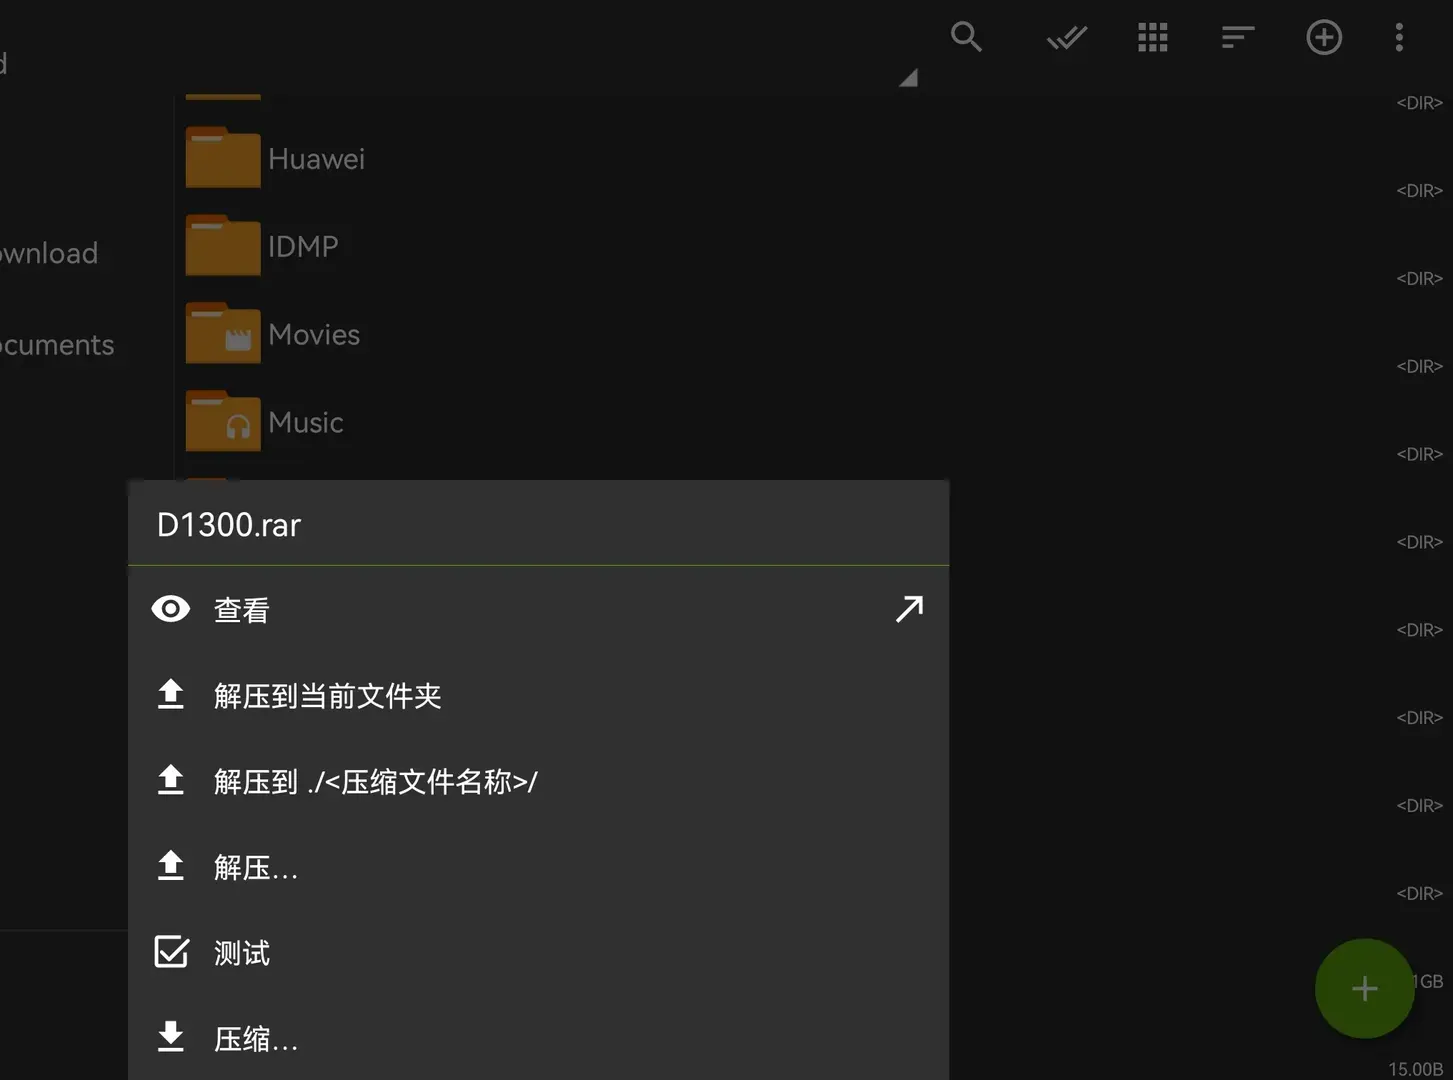Choose 解压到 ./<压缩文件名称>/
Image resolution: width=1453 pixels, height=1080 pixels.
(x=538, y=781)
